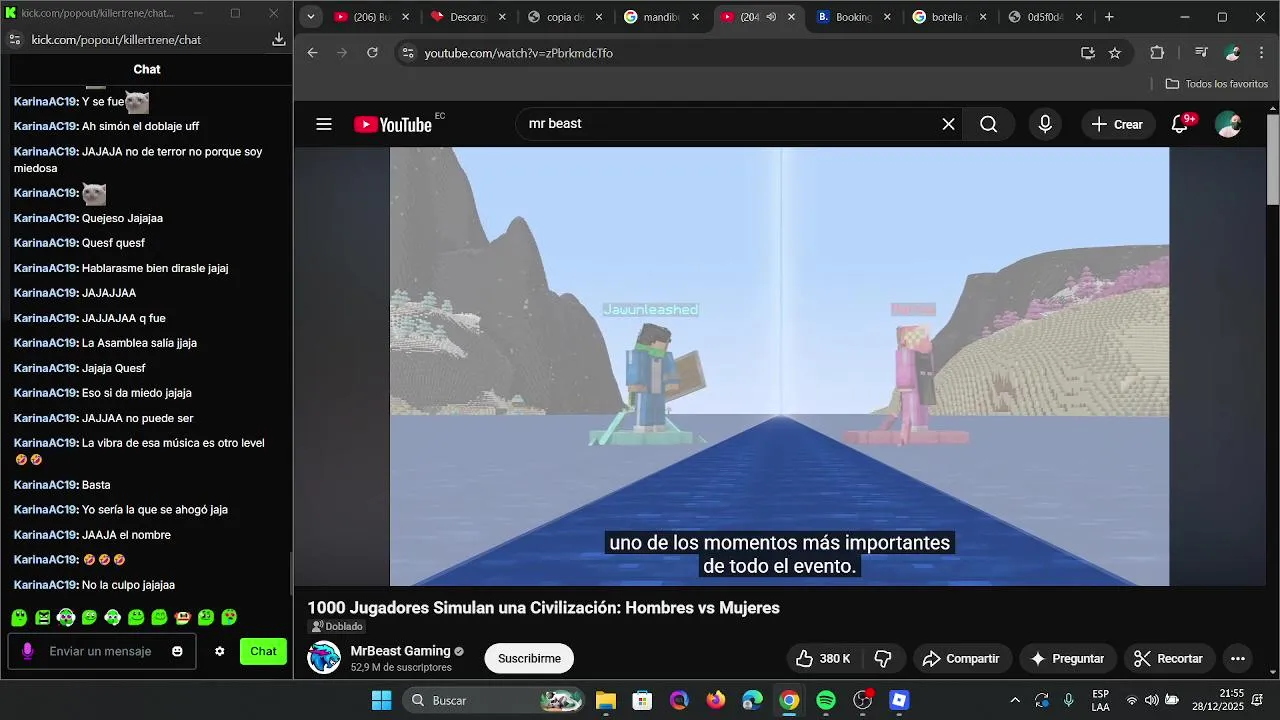Open the YouTube account avatar menu
The width and height of the screenshot is (1280, 720).
click(1228, 124)
